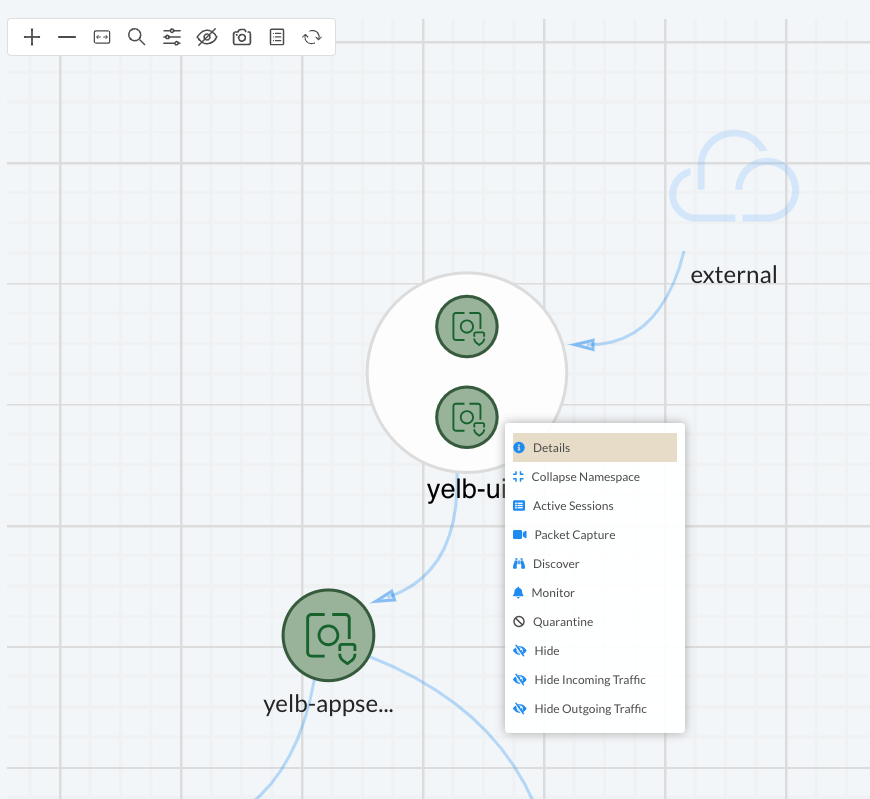
Task: Click the Quarantine ban icon
Action: click(519, 621)
